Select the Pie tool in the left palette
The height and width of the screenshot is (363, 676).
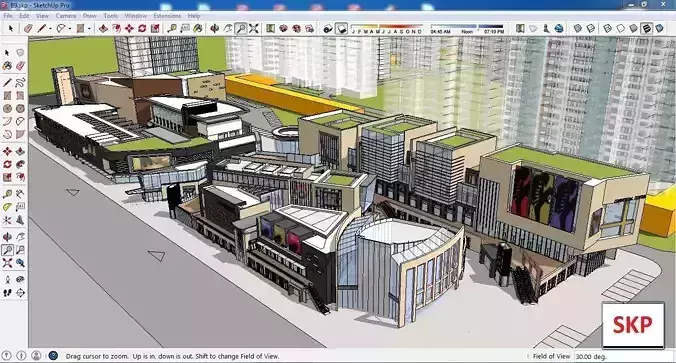click(20, 135)
